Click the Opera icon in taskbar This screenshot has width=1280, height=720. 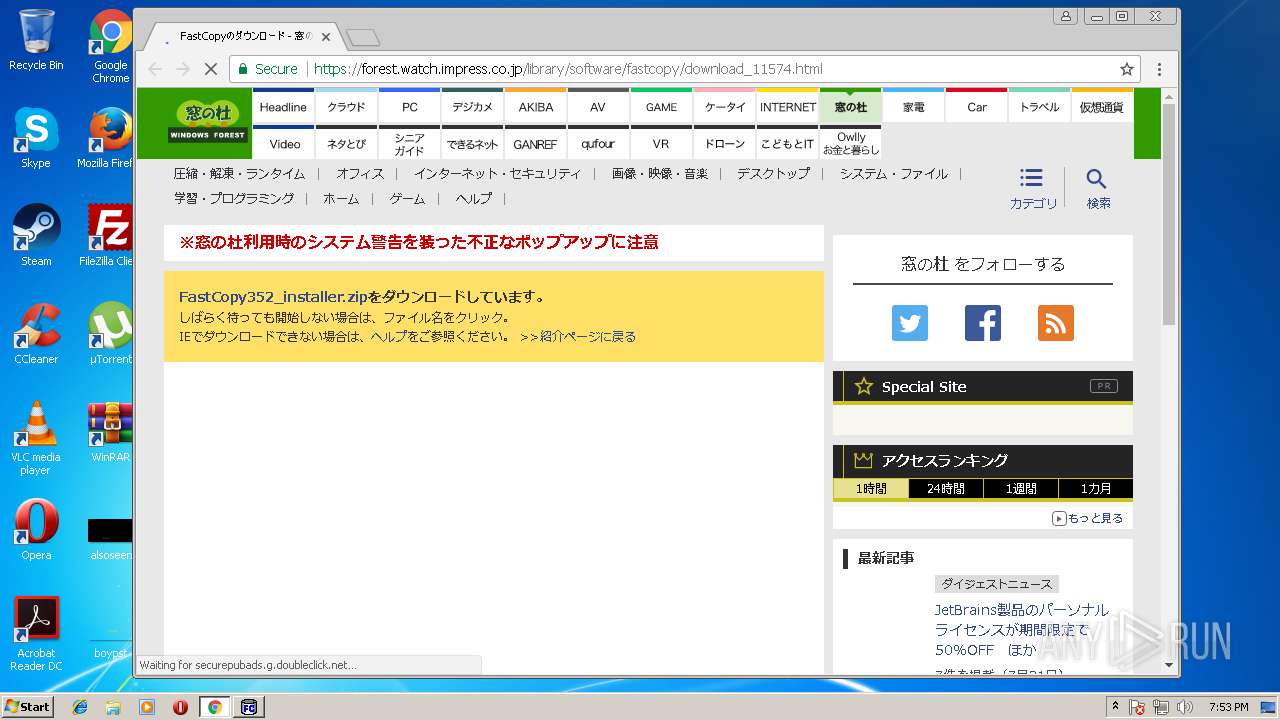point(180,707)
